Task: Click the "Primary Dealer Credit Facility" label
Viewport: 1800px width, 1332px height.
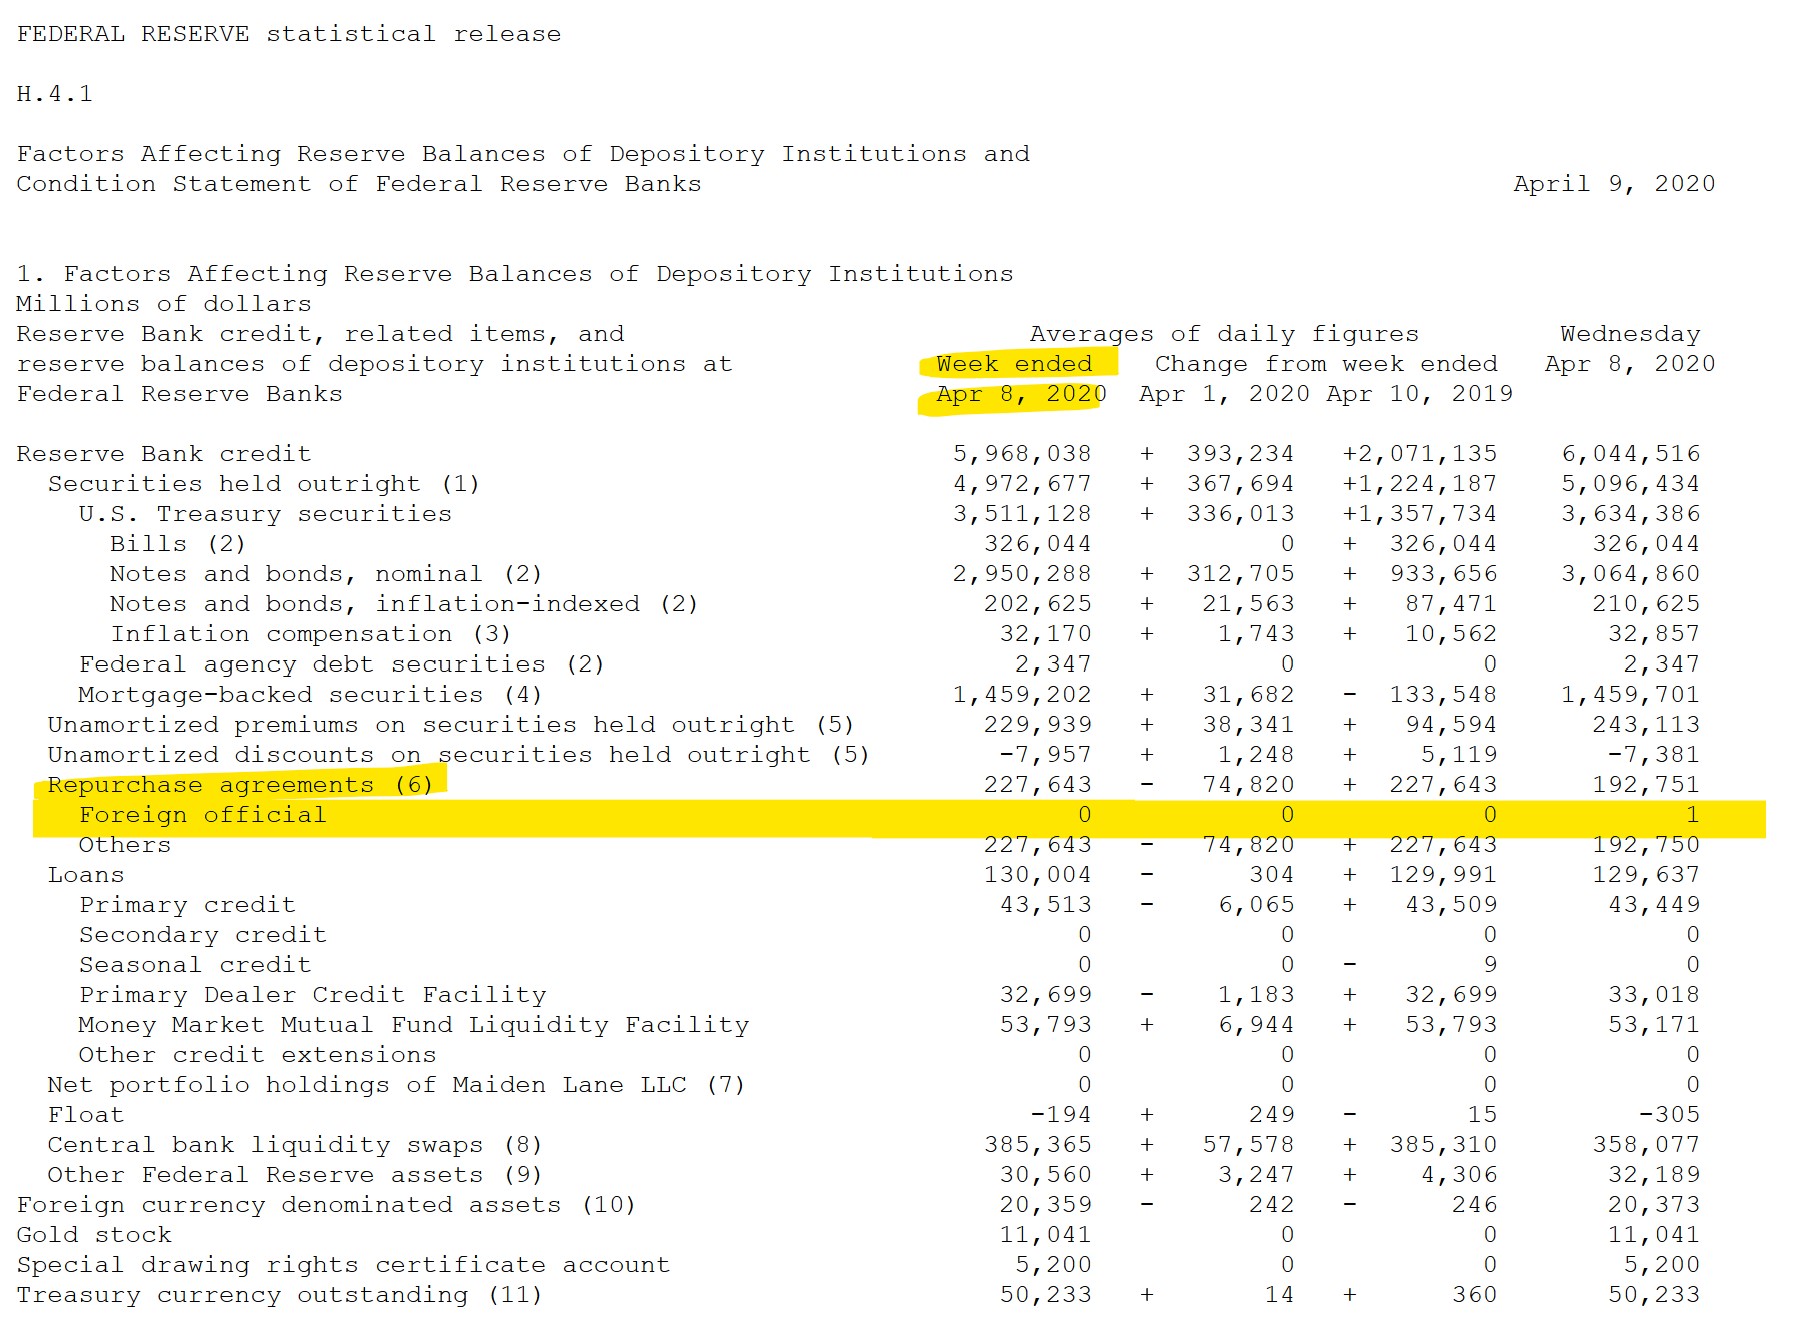Action: click(312, 995)
